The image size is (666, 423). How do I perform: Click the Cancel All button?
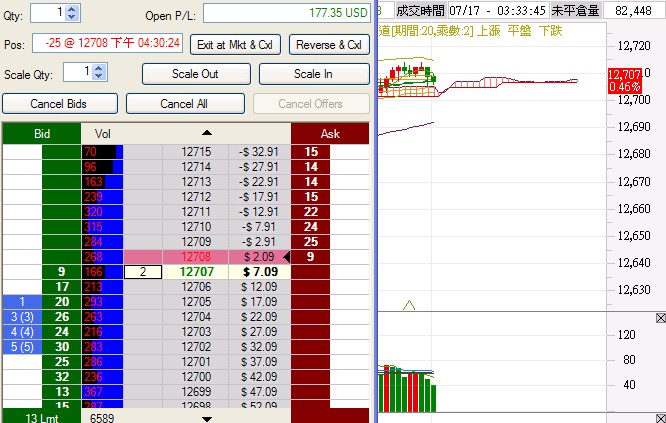click(x=185, y=104)
